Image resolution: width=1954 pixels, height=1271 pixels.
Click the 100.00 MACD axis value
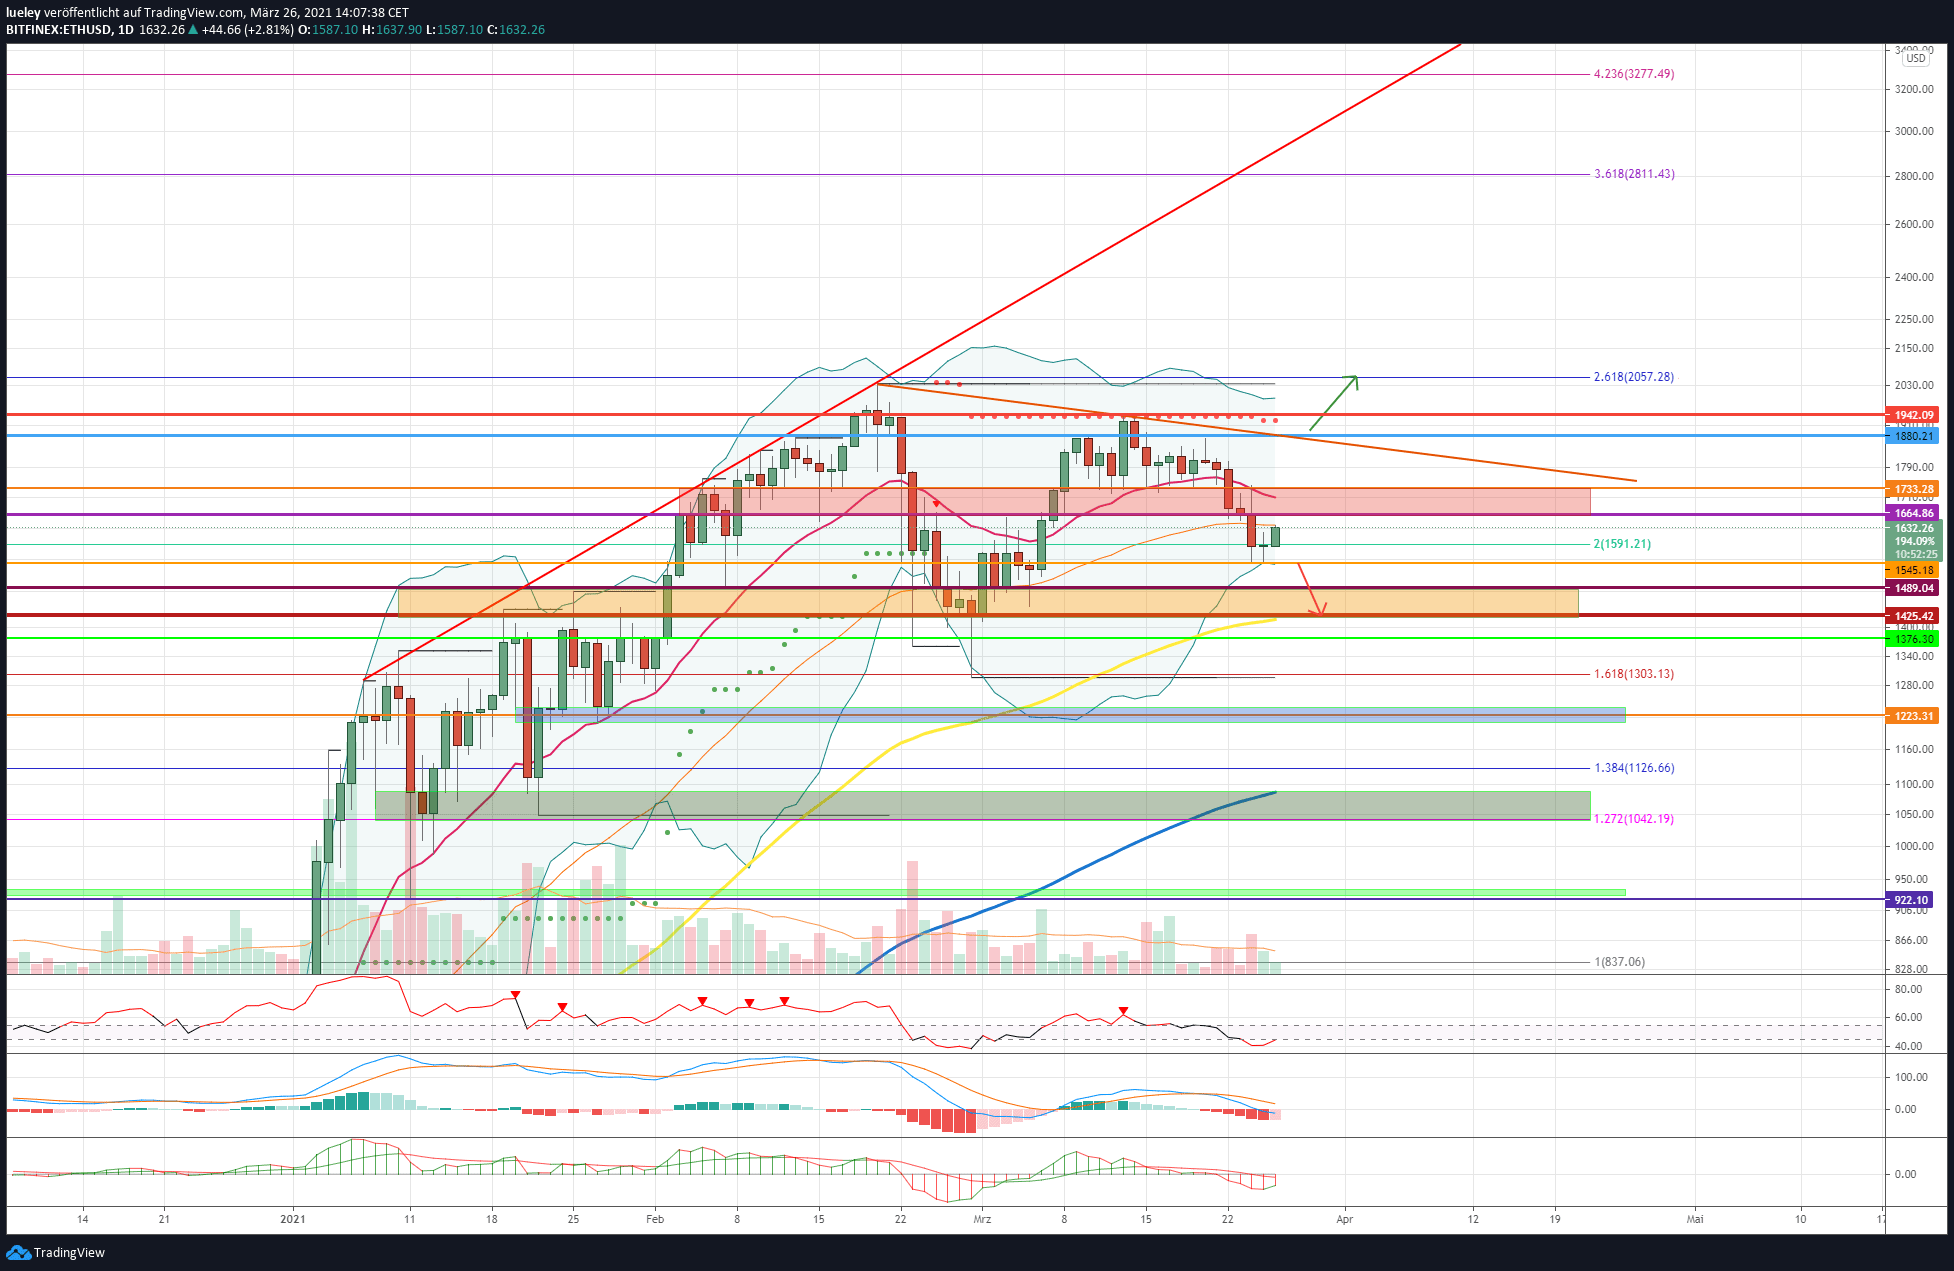1911,1078
